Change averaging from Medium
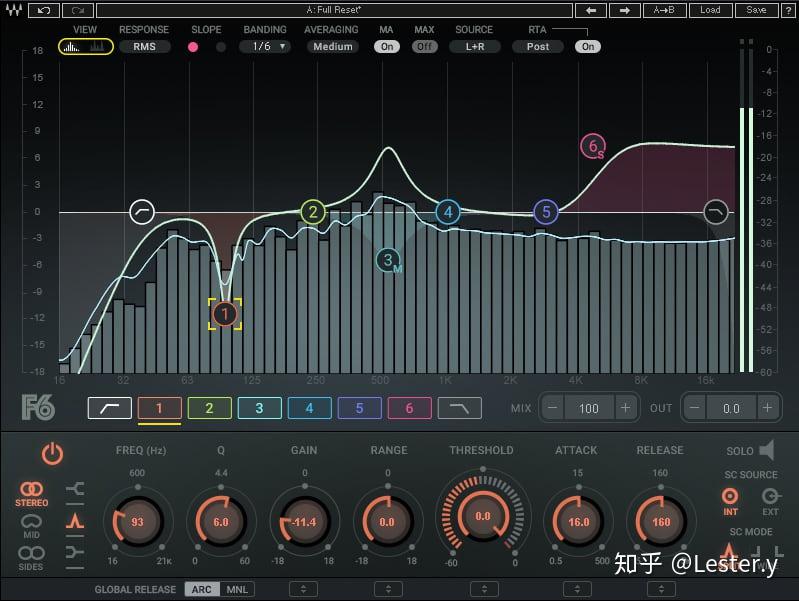This screenshot has width=799, height=601. point(333,47)
